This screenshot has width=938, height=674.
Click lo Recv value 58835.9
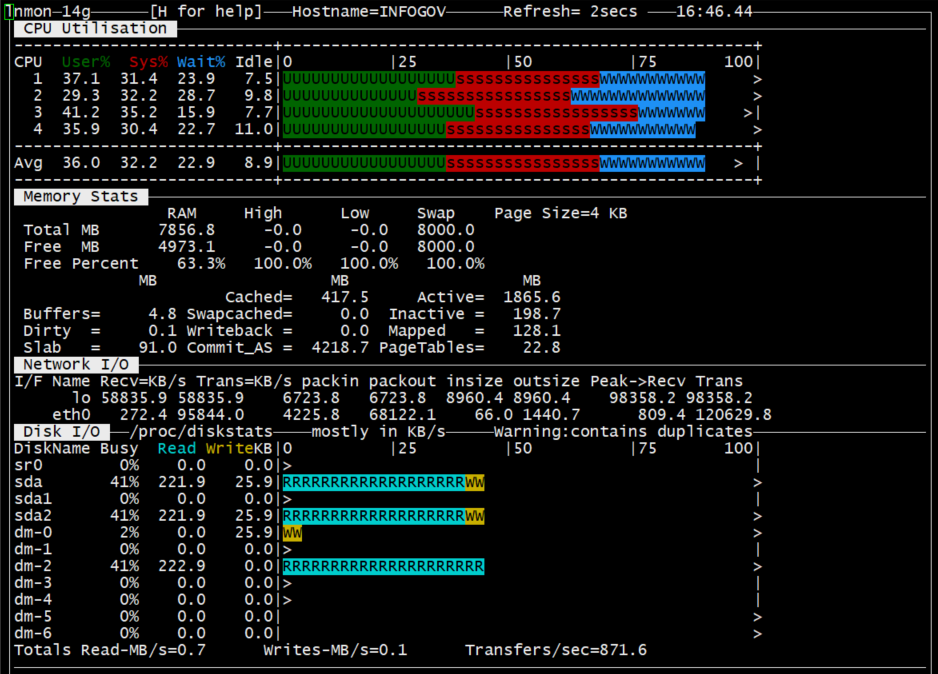point(134,398)
